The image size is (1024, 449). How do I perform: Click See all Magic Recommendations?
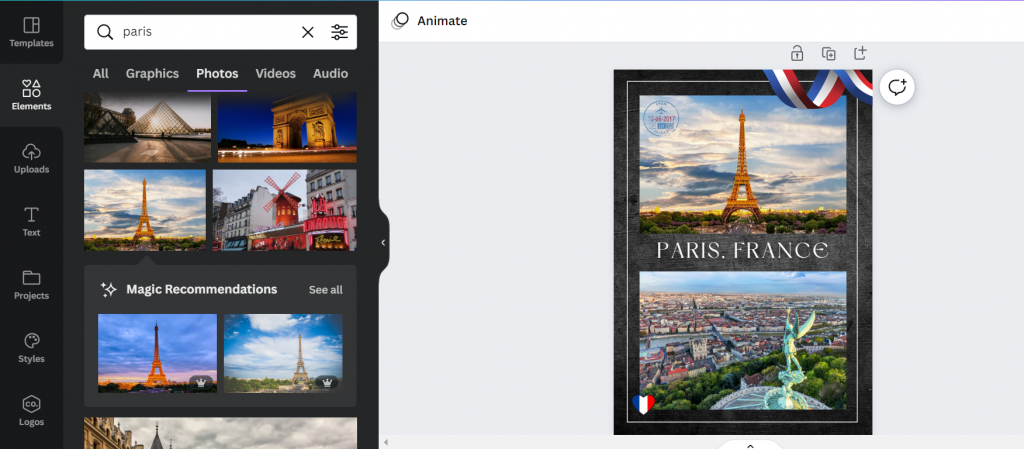click(325, 290)
